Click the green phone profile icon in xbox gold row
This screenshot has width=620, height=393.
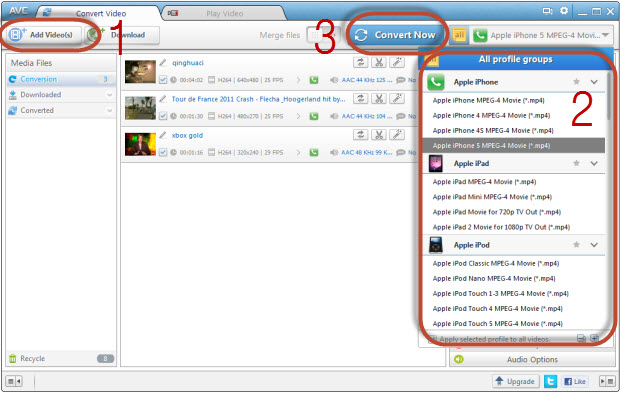314,153
